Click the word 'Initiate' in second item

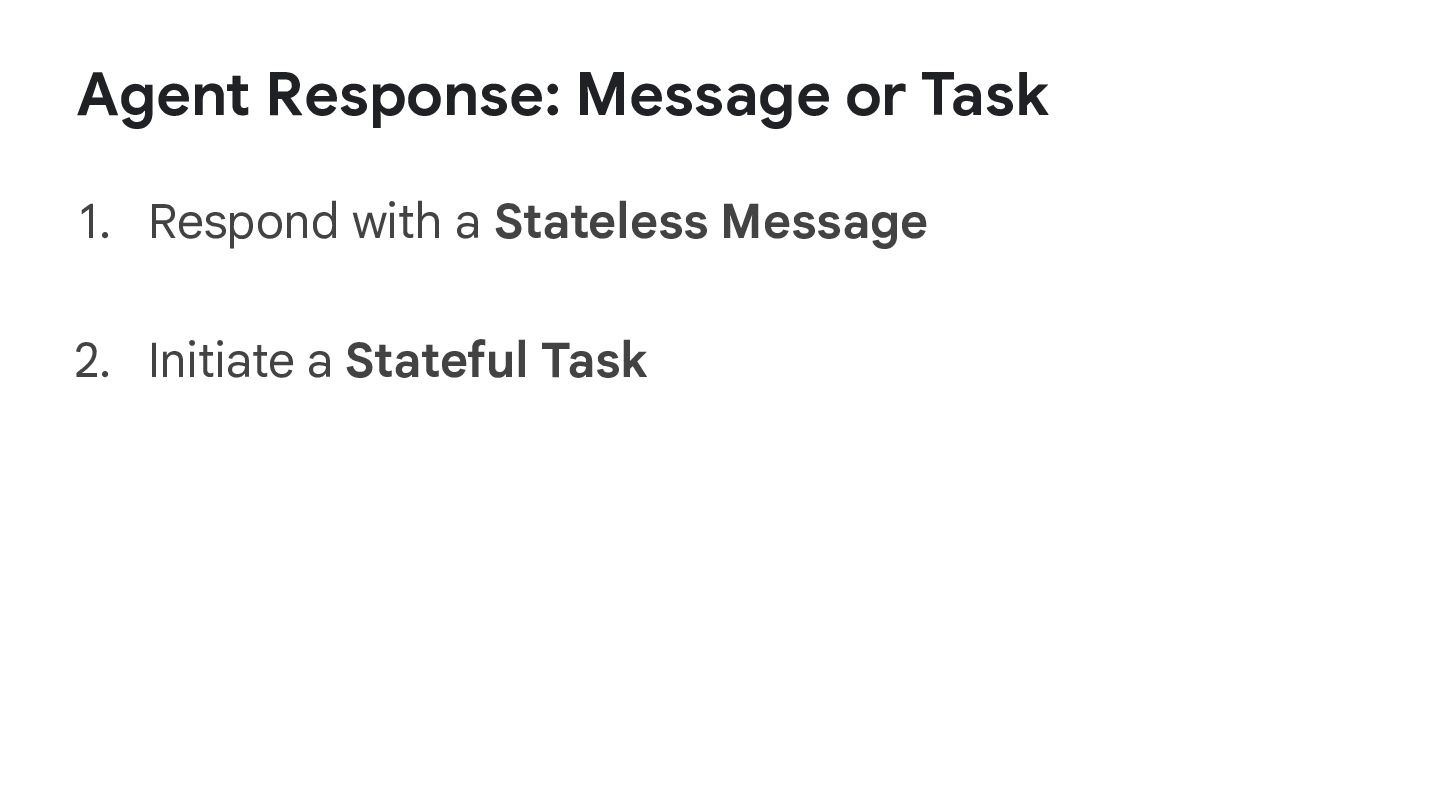(x=221, y=361)
